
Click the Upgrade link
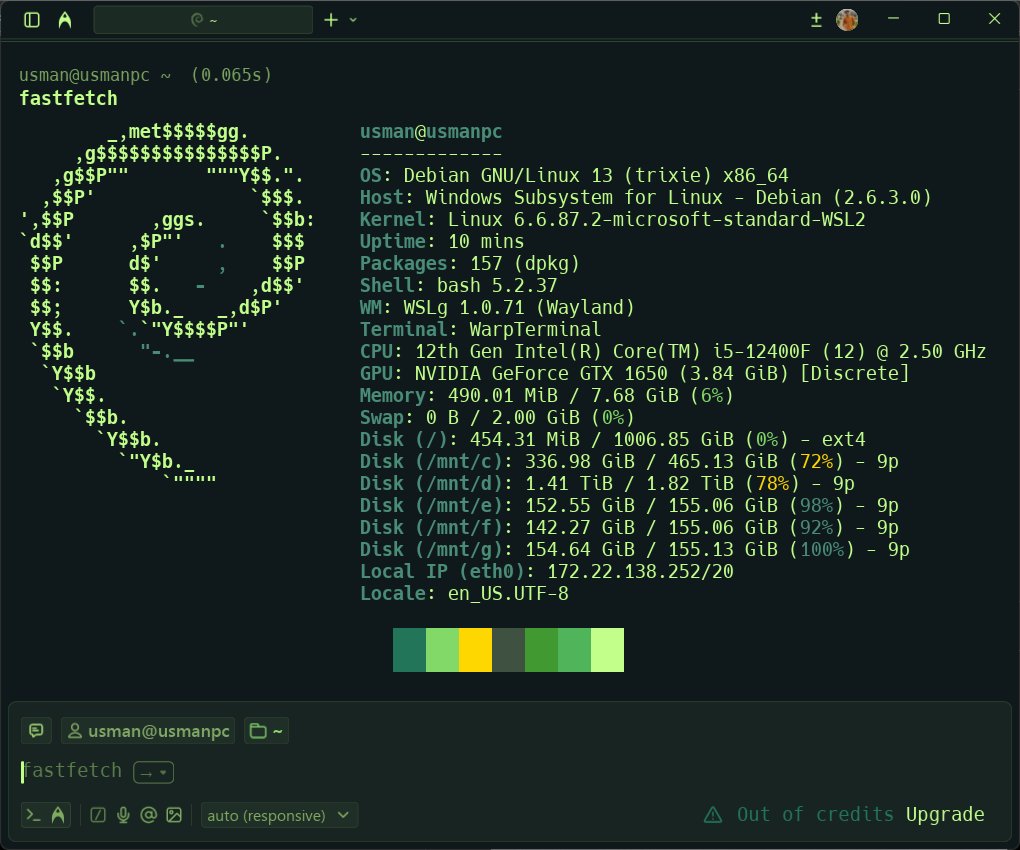(945, 814)
